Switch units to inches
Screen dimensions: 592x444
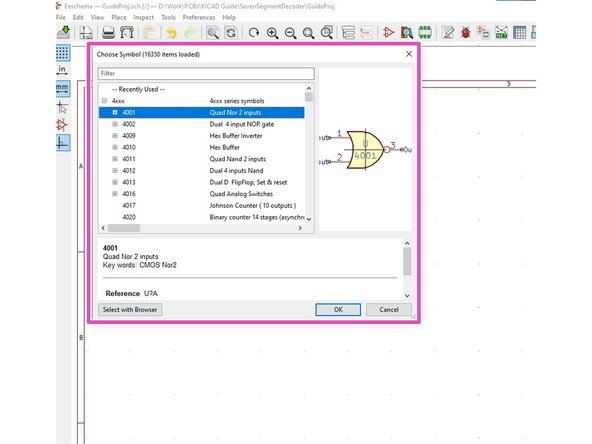click(63, 70)
